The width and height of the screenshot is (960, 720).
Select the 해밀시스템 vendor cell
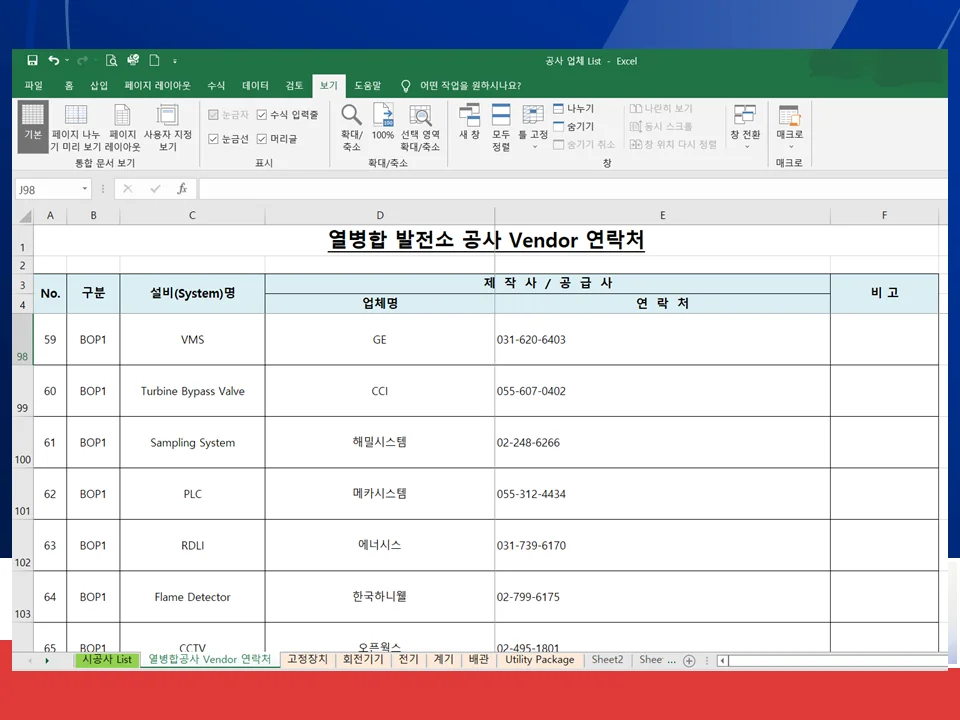coord(380,442)
